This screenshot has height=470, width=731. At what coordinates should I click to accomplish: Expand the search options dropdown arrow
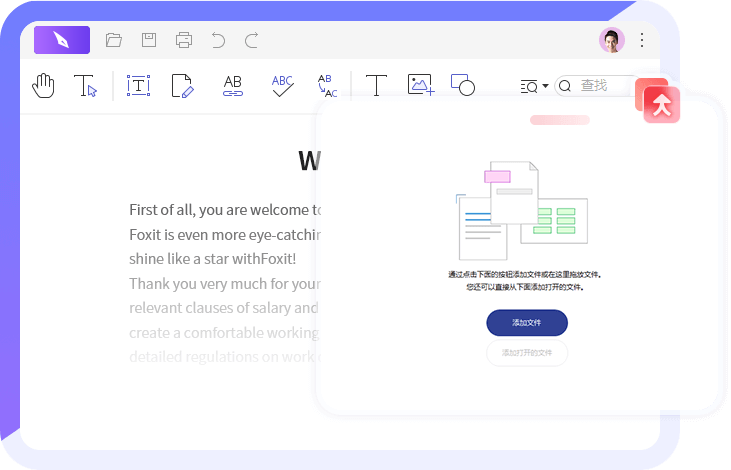(545, 87)
